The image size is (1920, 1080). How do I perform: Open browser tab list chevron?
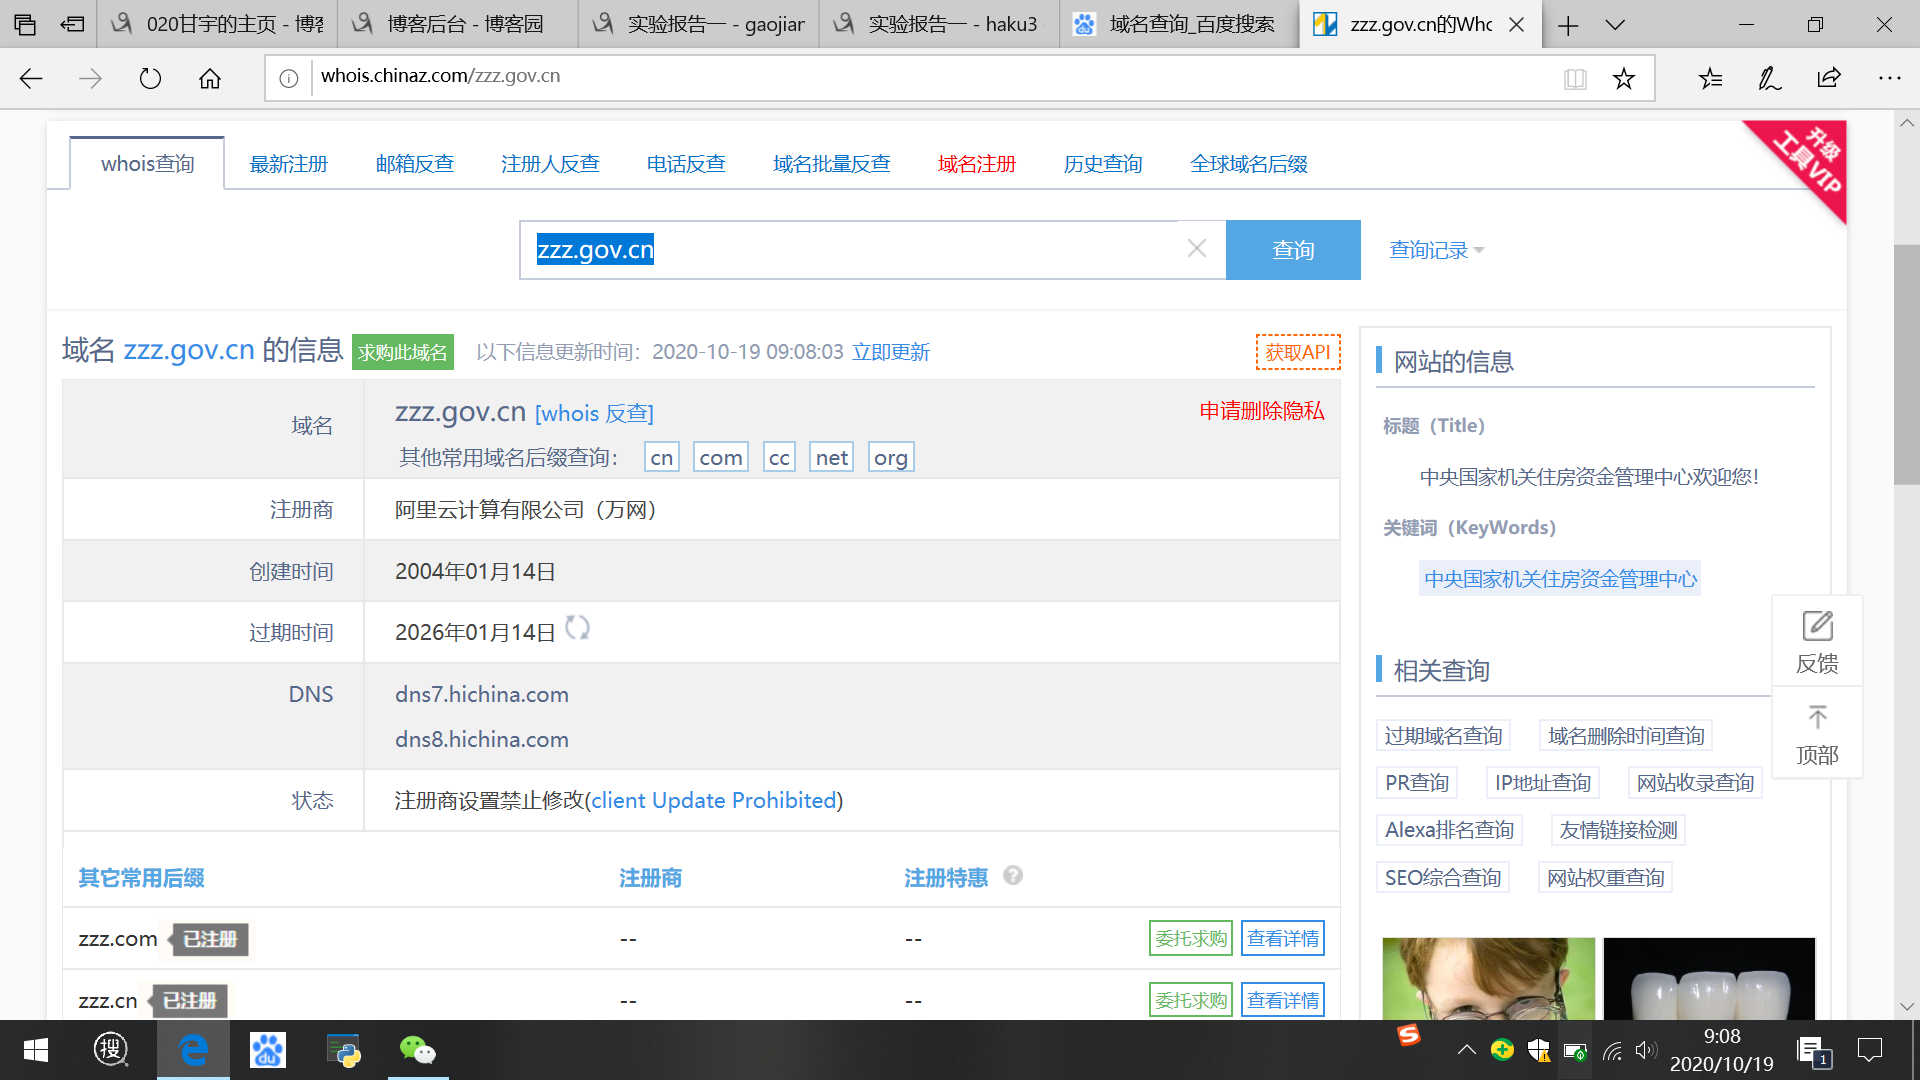1615,25
